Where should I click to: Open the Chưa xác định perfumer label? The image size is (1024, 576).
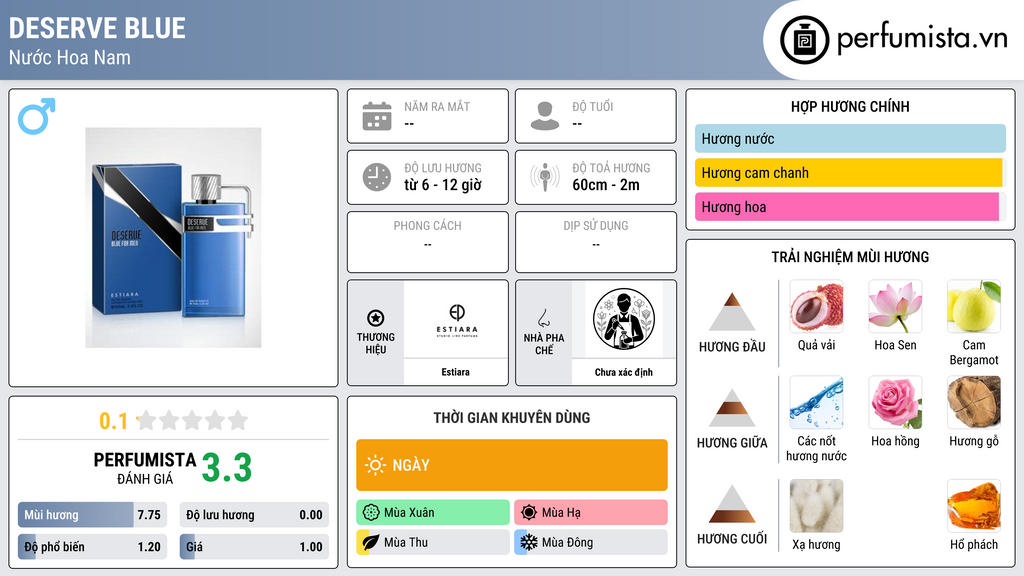click(x=624, y=372)
